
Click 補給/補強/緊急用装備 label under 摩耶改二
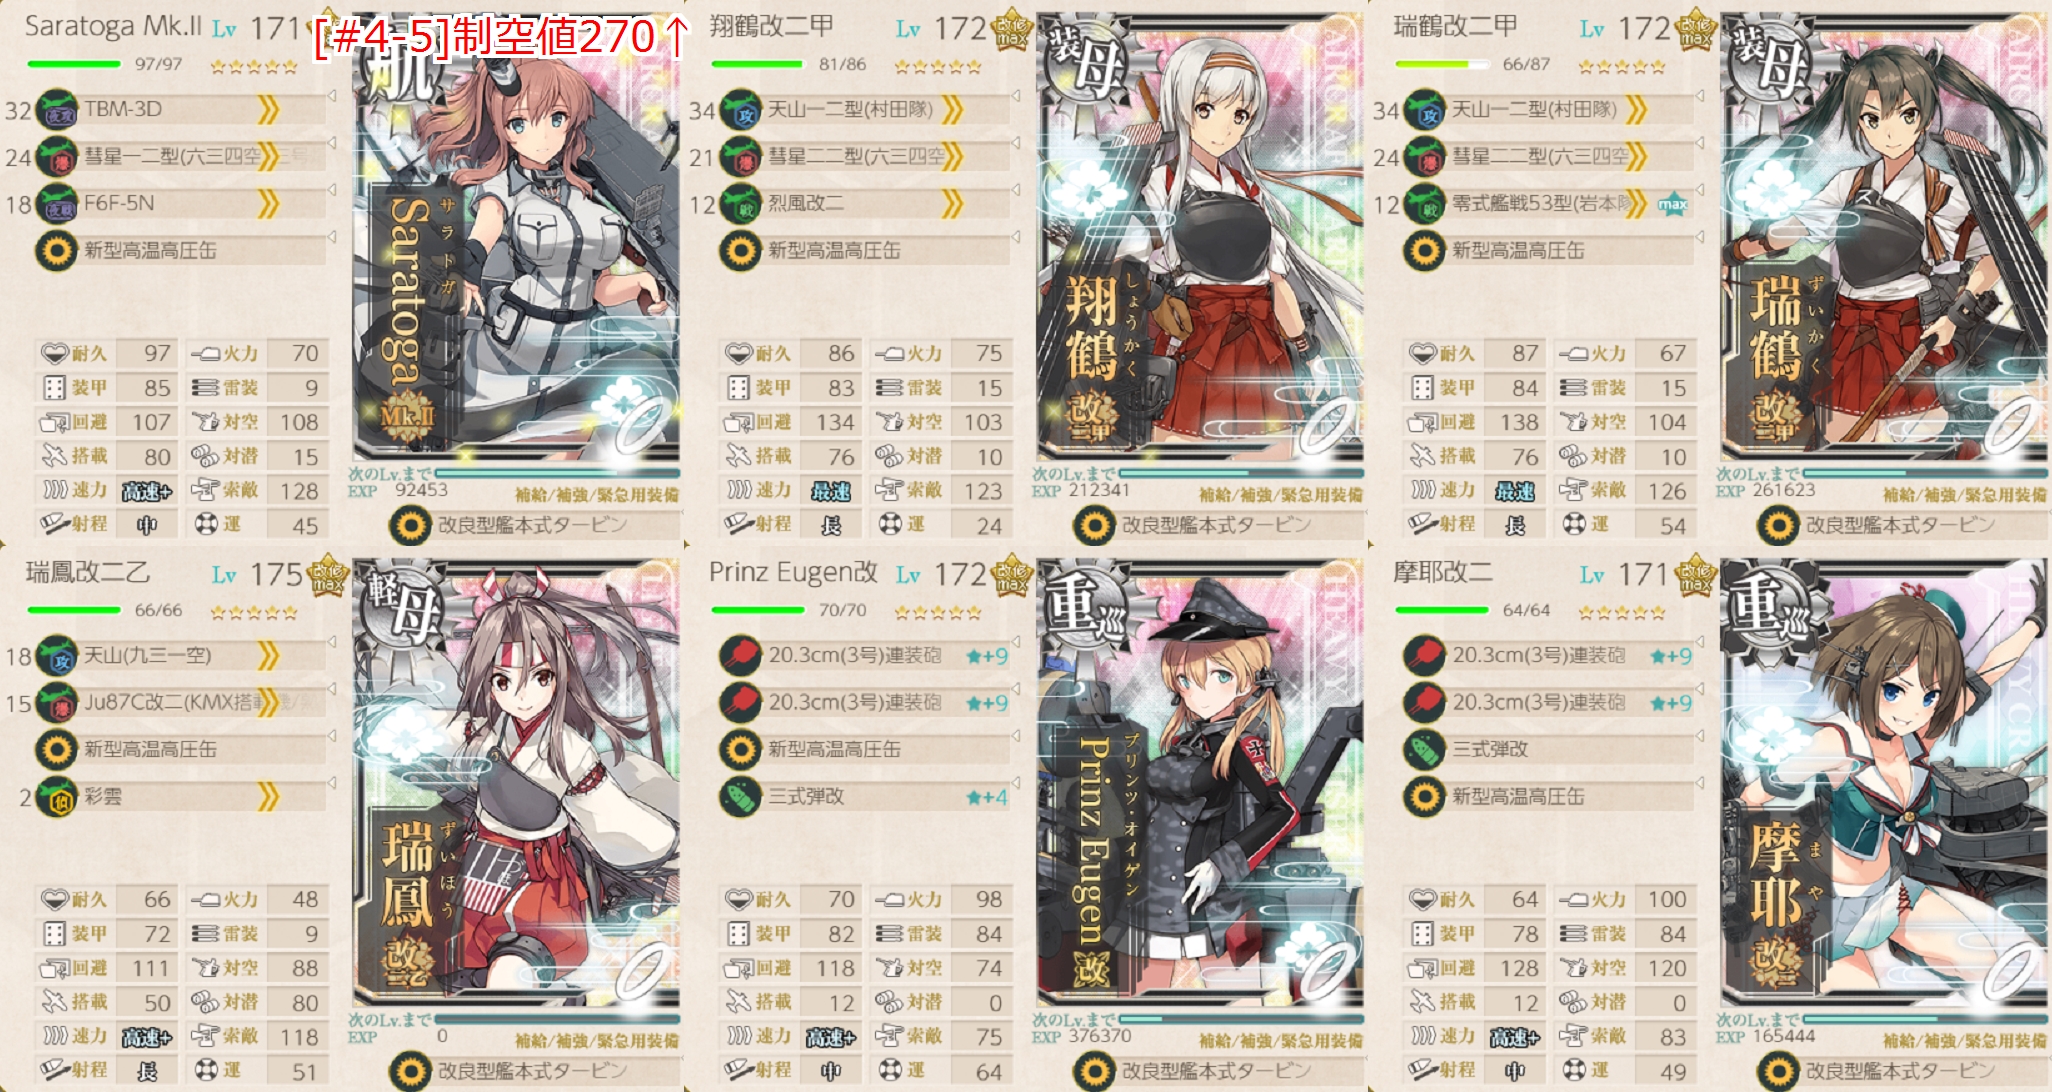click(1965, 1041)
